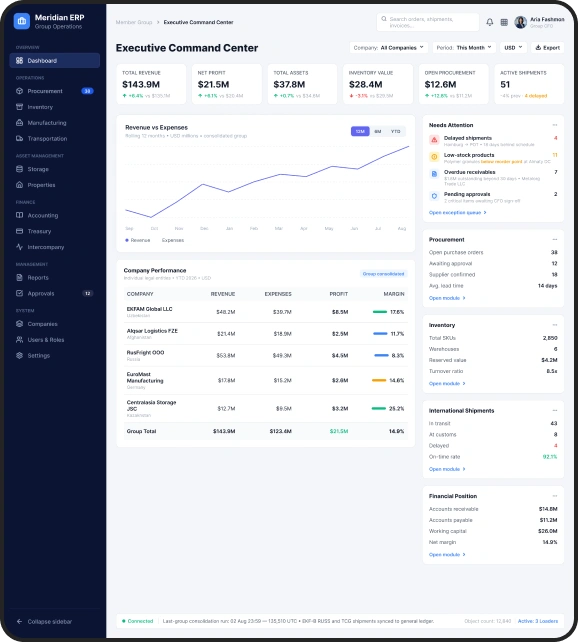Open notifications bell icon

[x=490, y=22]
